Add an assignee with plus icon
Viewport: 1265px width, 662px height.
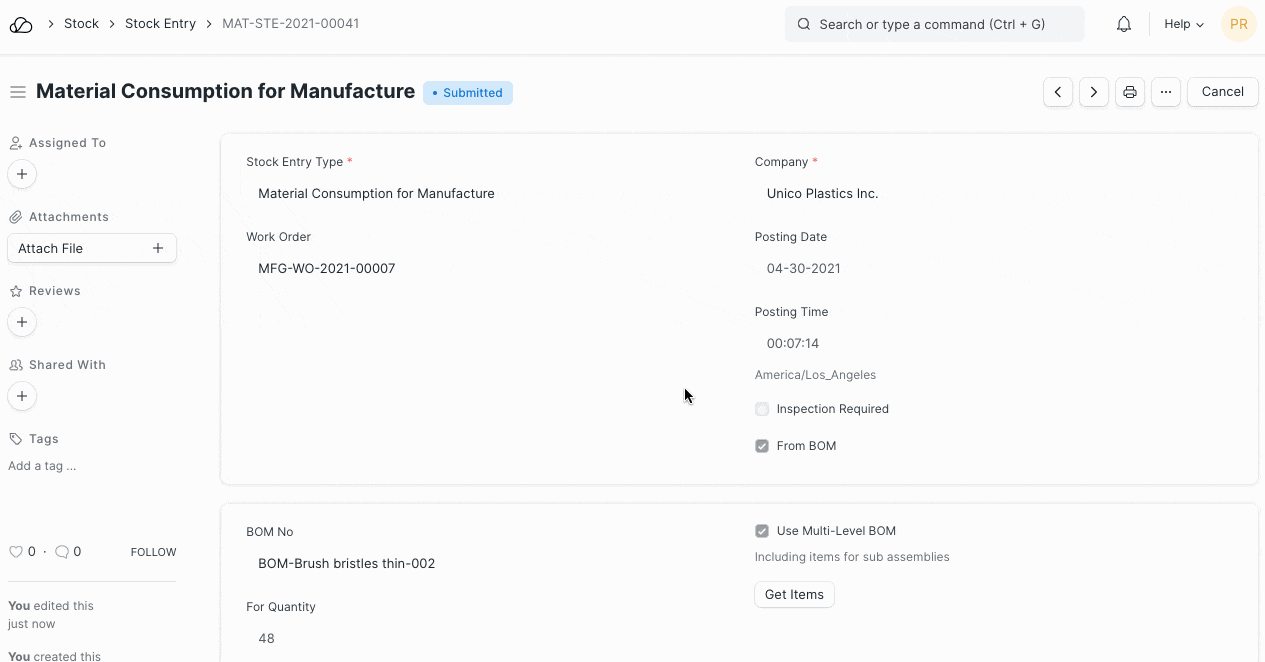point(22,175)
